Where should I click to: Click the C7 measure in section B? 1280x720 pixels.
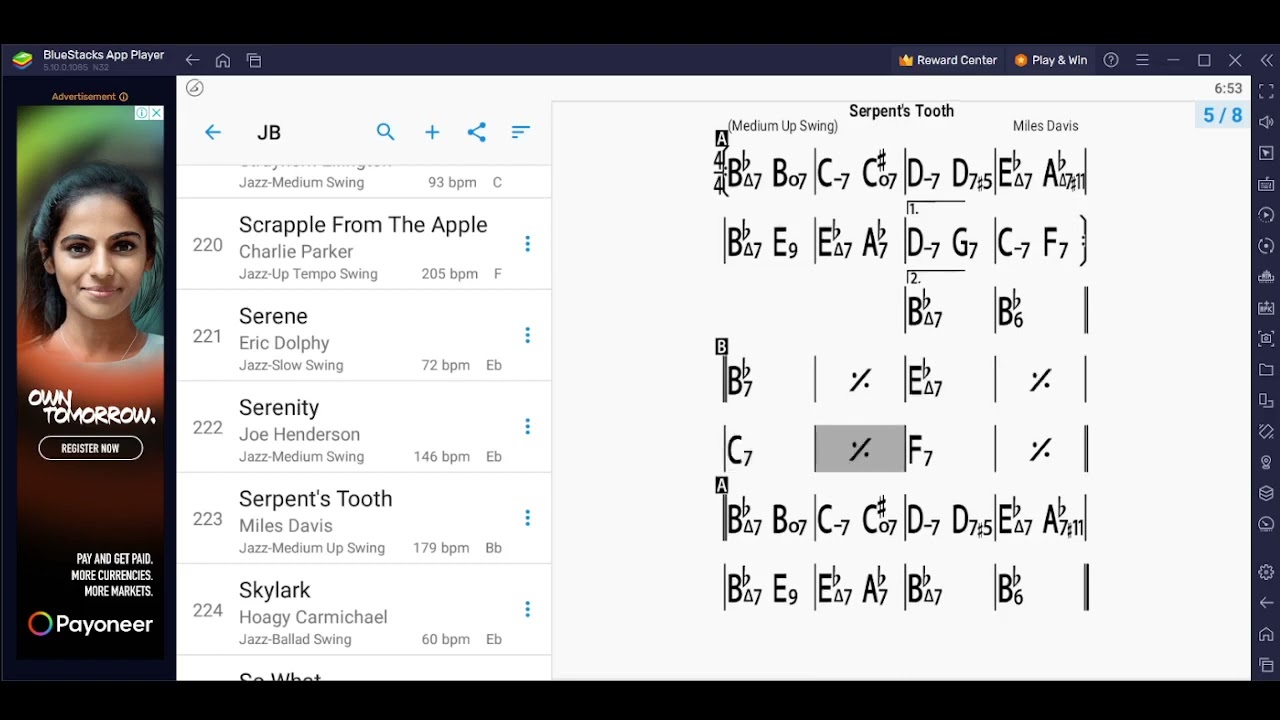pyautogui.click(x=769, y=449)
